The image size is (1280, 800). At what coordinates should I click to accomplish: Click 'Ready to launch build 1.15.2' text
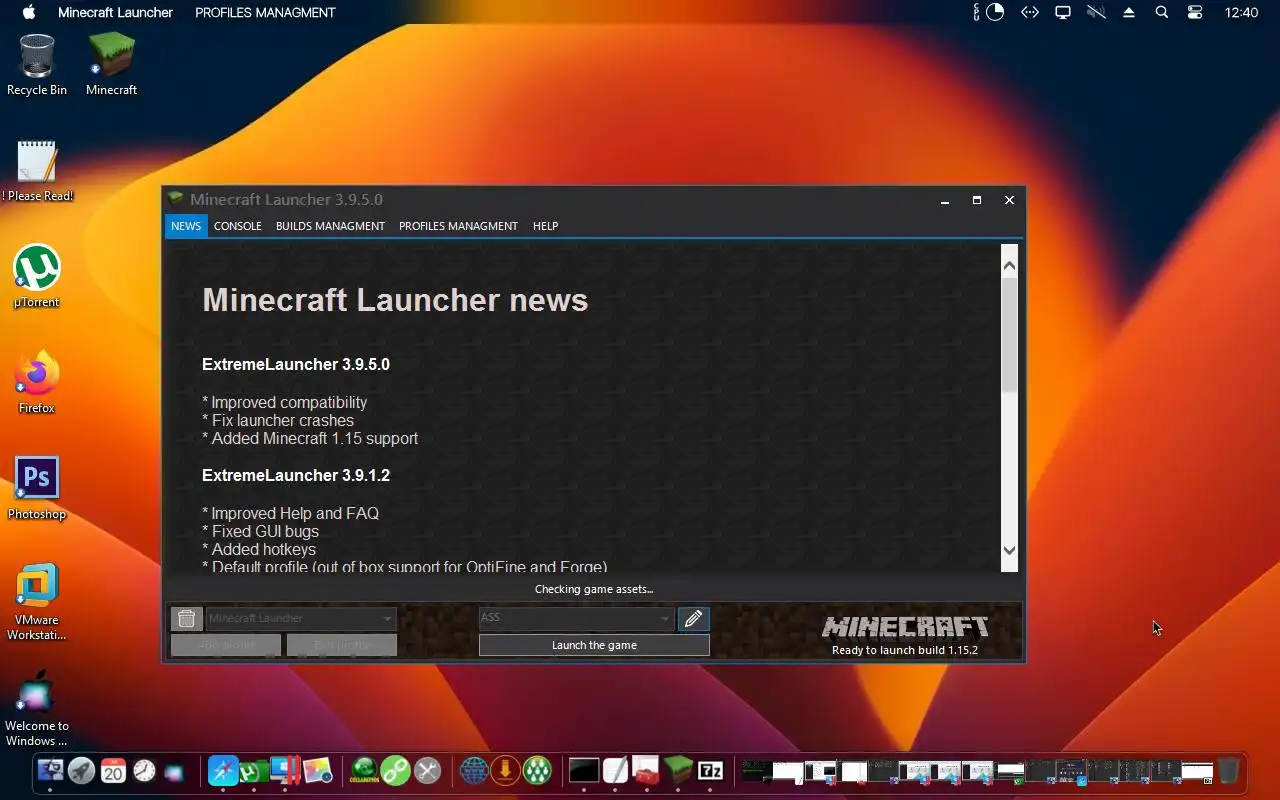(905, 650)
